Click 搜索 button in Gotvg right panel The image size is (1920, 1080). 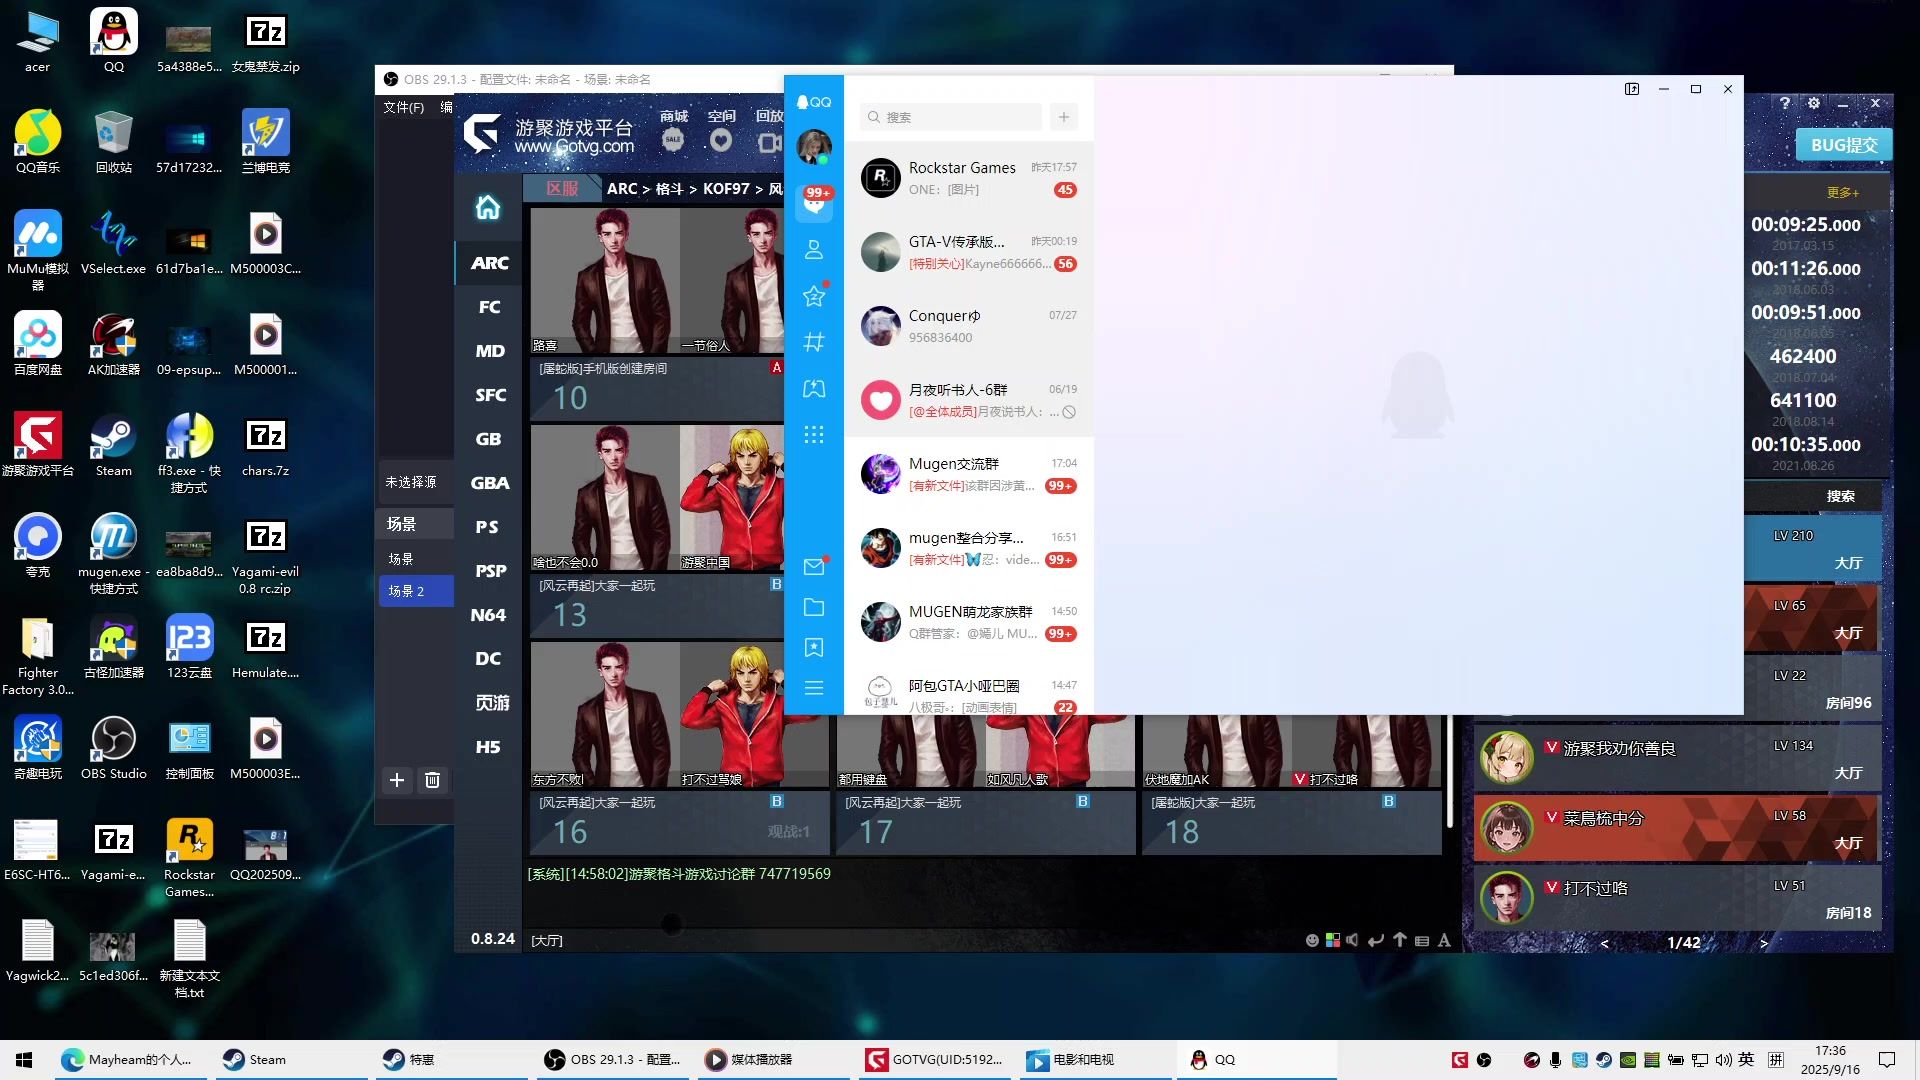[x=1840, y=496]
